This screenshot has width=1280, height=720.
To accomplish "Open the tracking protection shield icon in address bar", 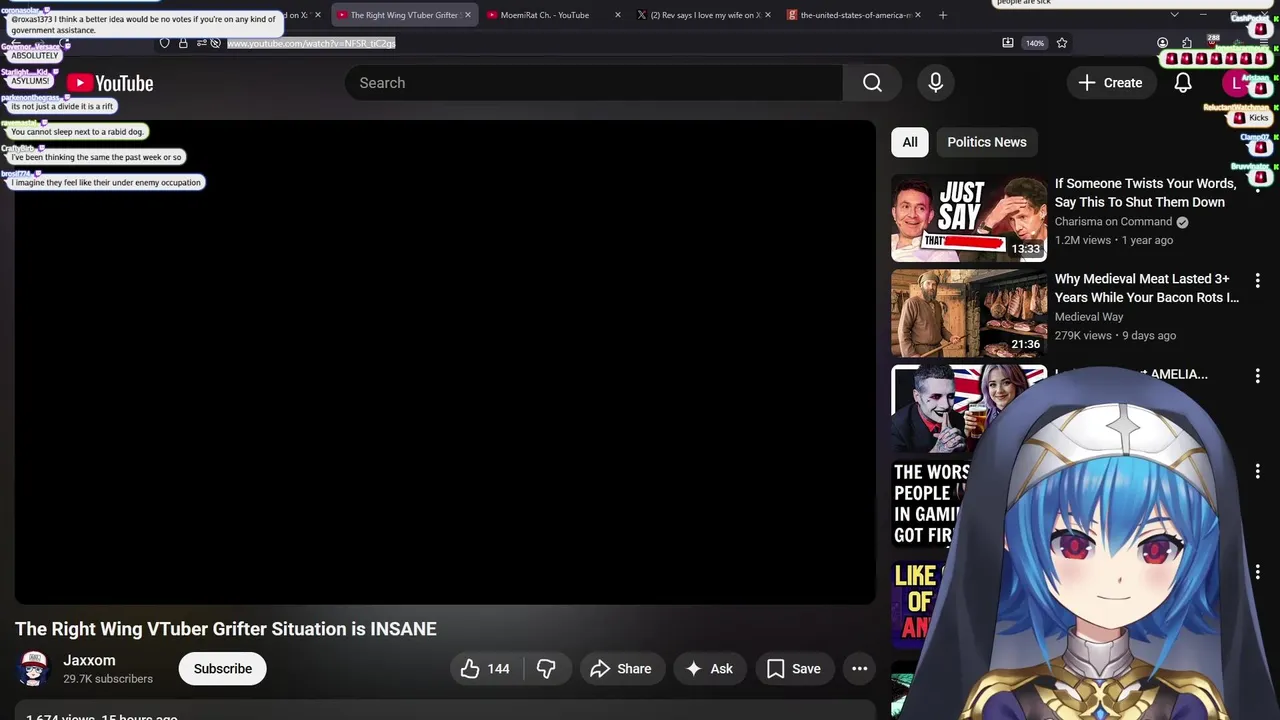I will (x=165, y=43).
